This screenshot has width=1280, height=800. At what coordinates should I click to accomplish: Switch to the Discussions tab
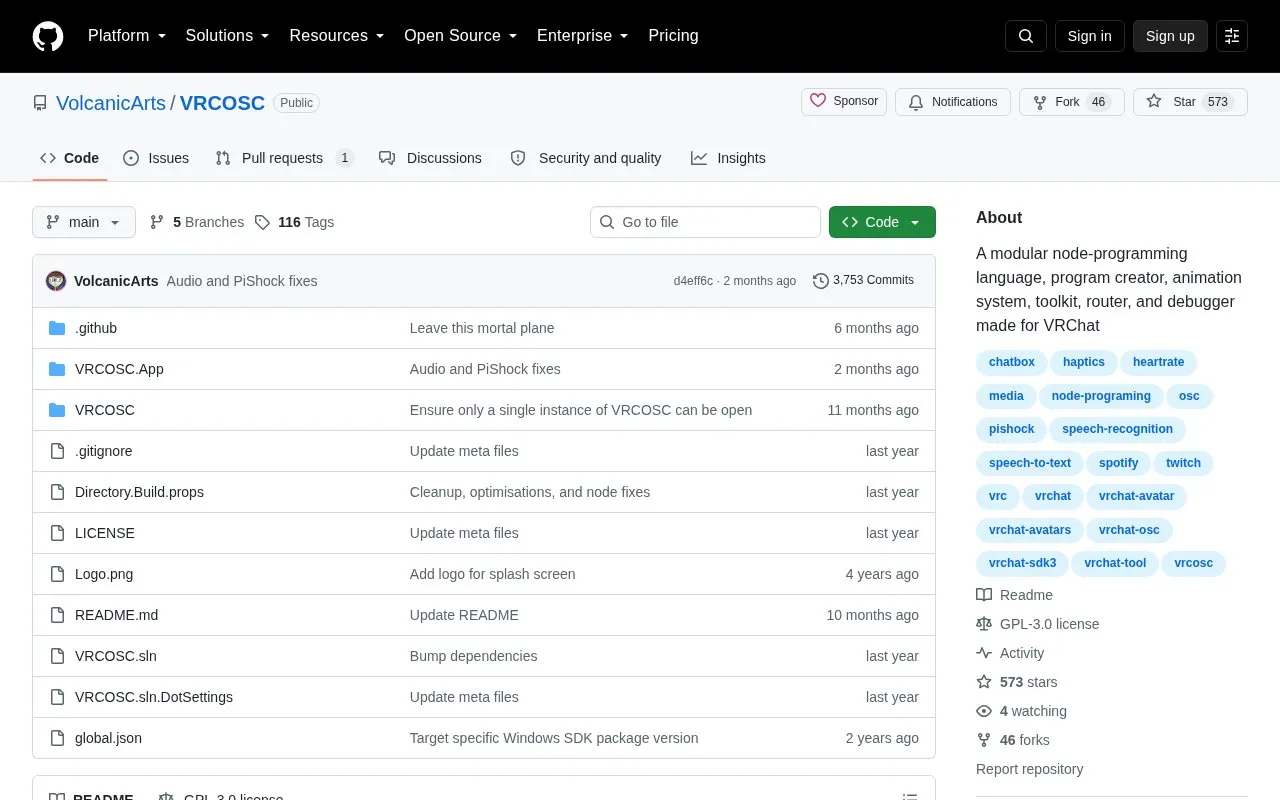pyautogui.click(x=430, y=158)
